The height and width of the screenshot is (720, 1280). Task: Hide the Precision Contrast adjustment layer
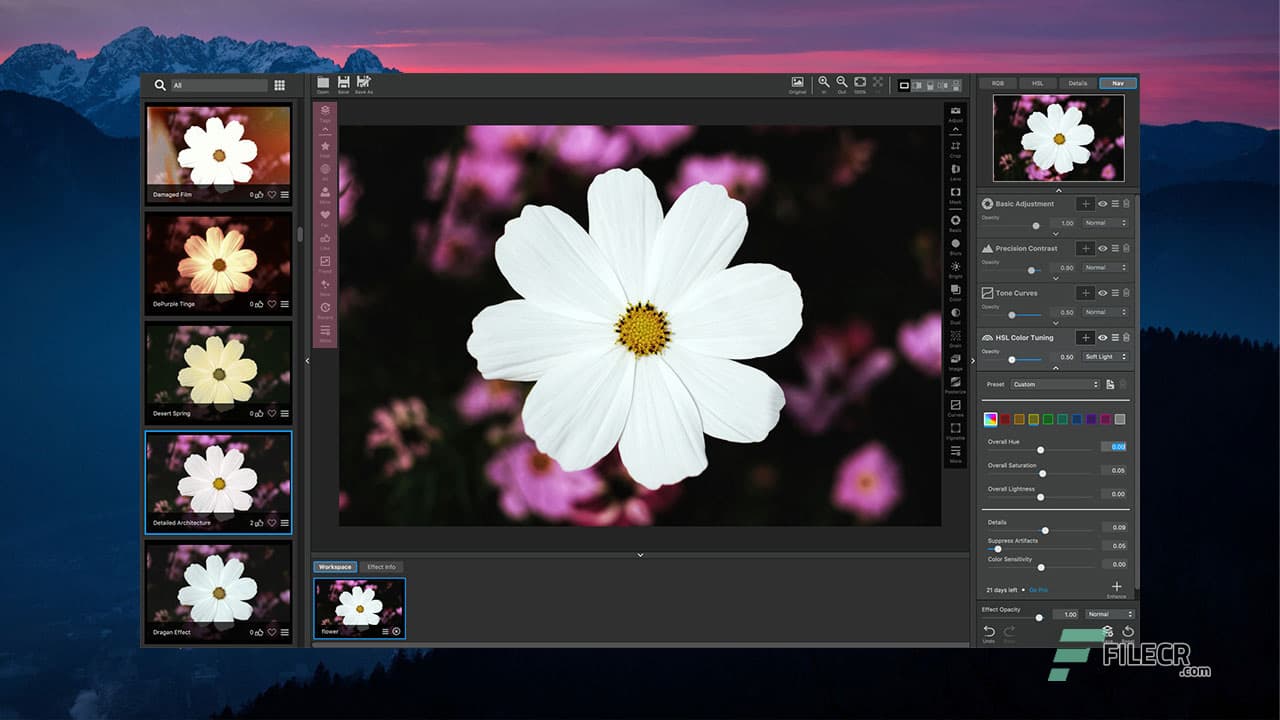[1102, 248]
